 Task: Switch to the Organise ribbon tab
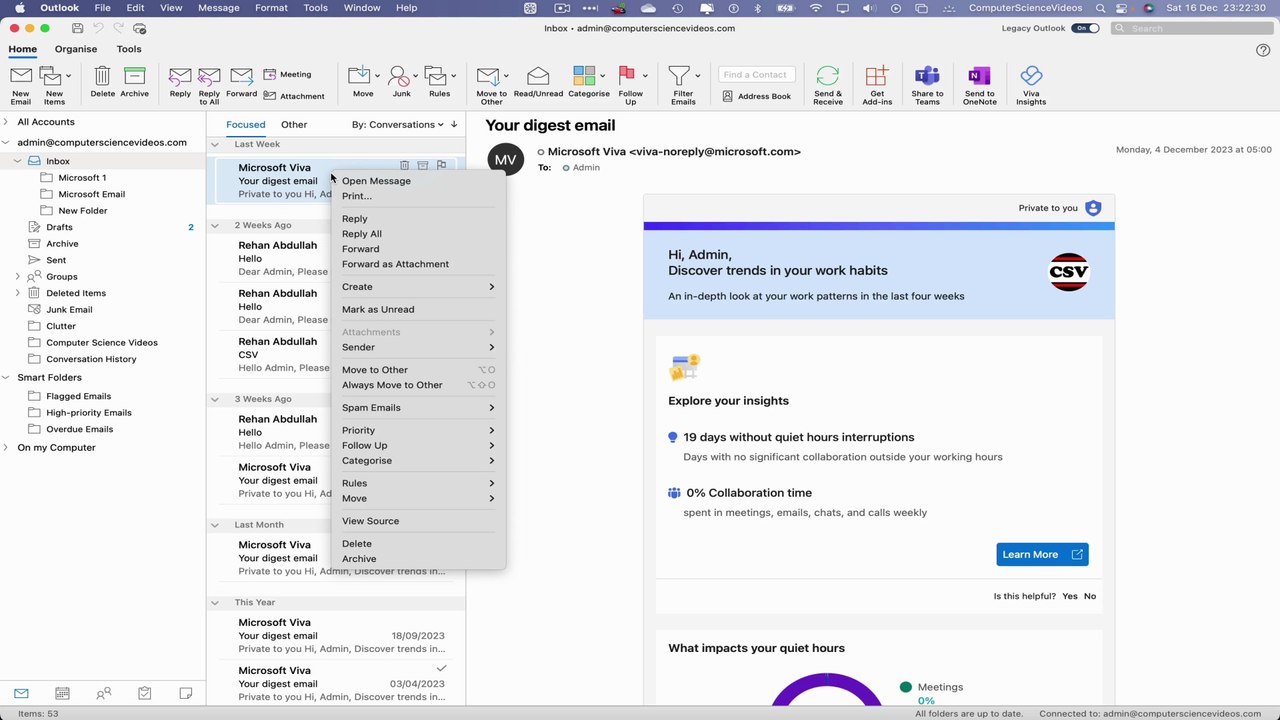pyautogui.click(x=76, y=49)
